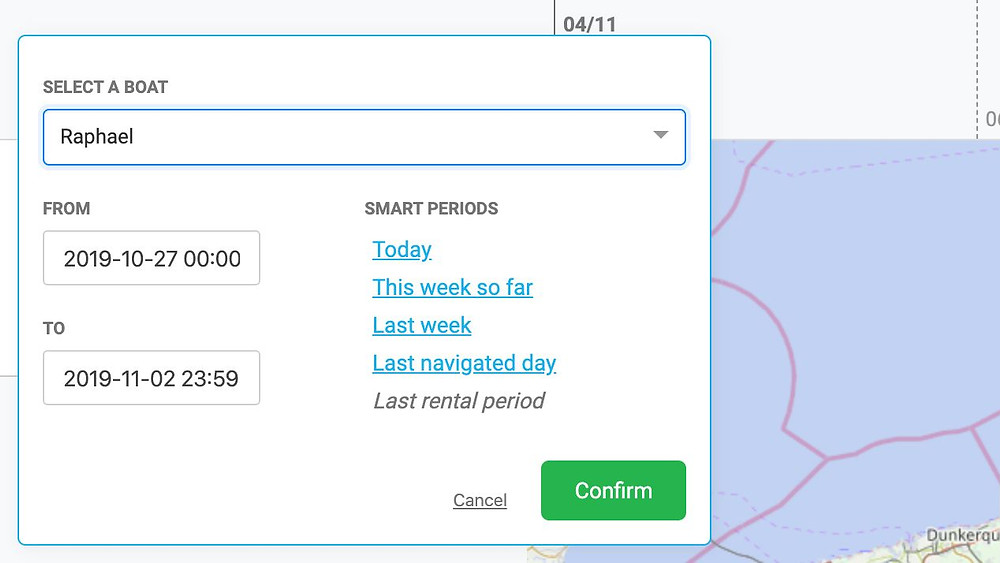Click the Dunkerque label on map
Screen dimensions: 1000x563
[x=962, y=535]
